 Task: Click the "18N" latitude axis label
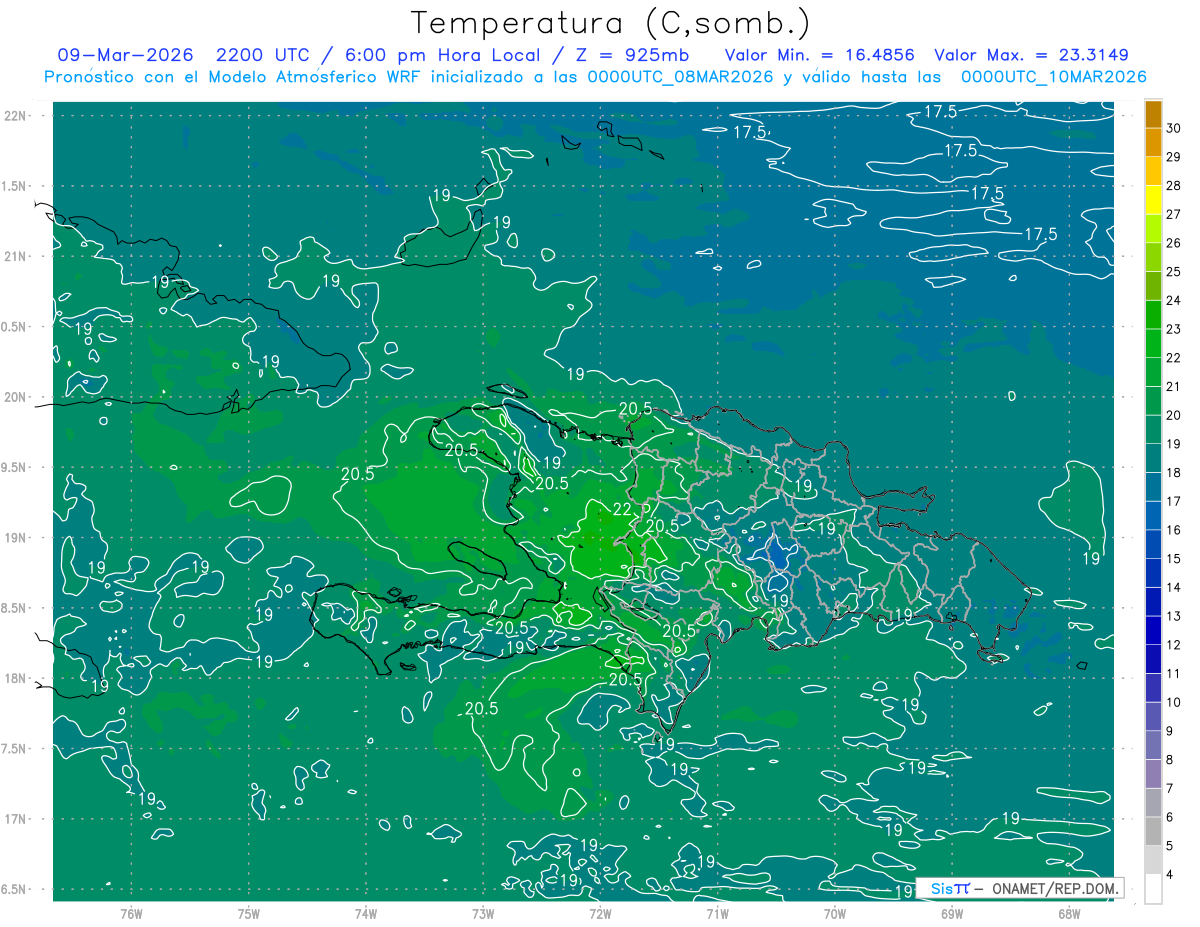(x=13, y=678)
